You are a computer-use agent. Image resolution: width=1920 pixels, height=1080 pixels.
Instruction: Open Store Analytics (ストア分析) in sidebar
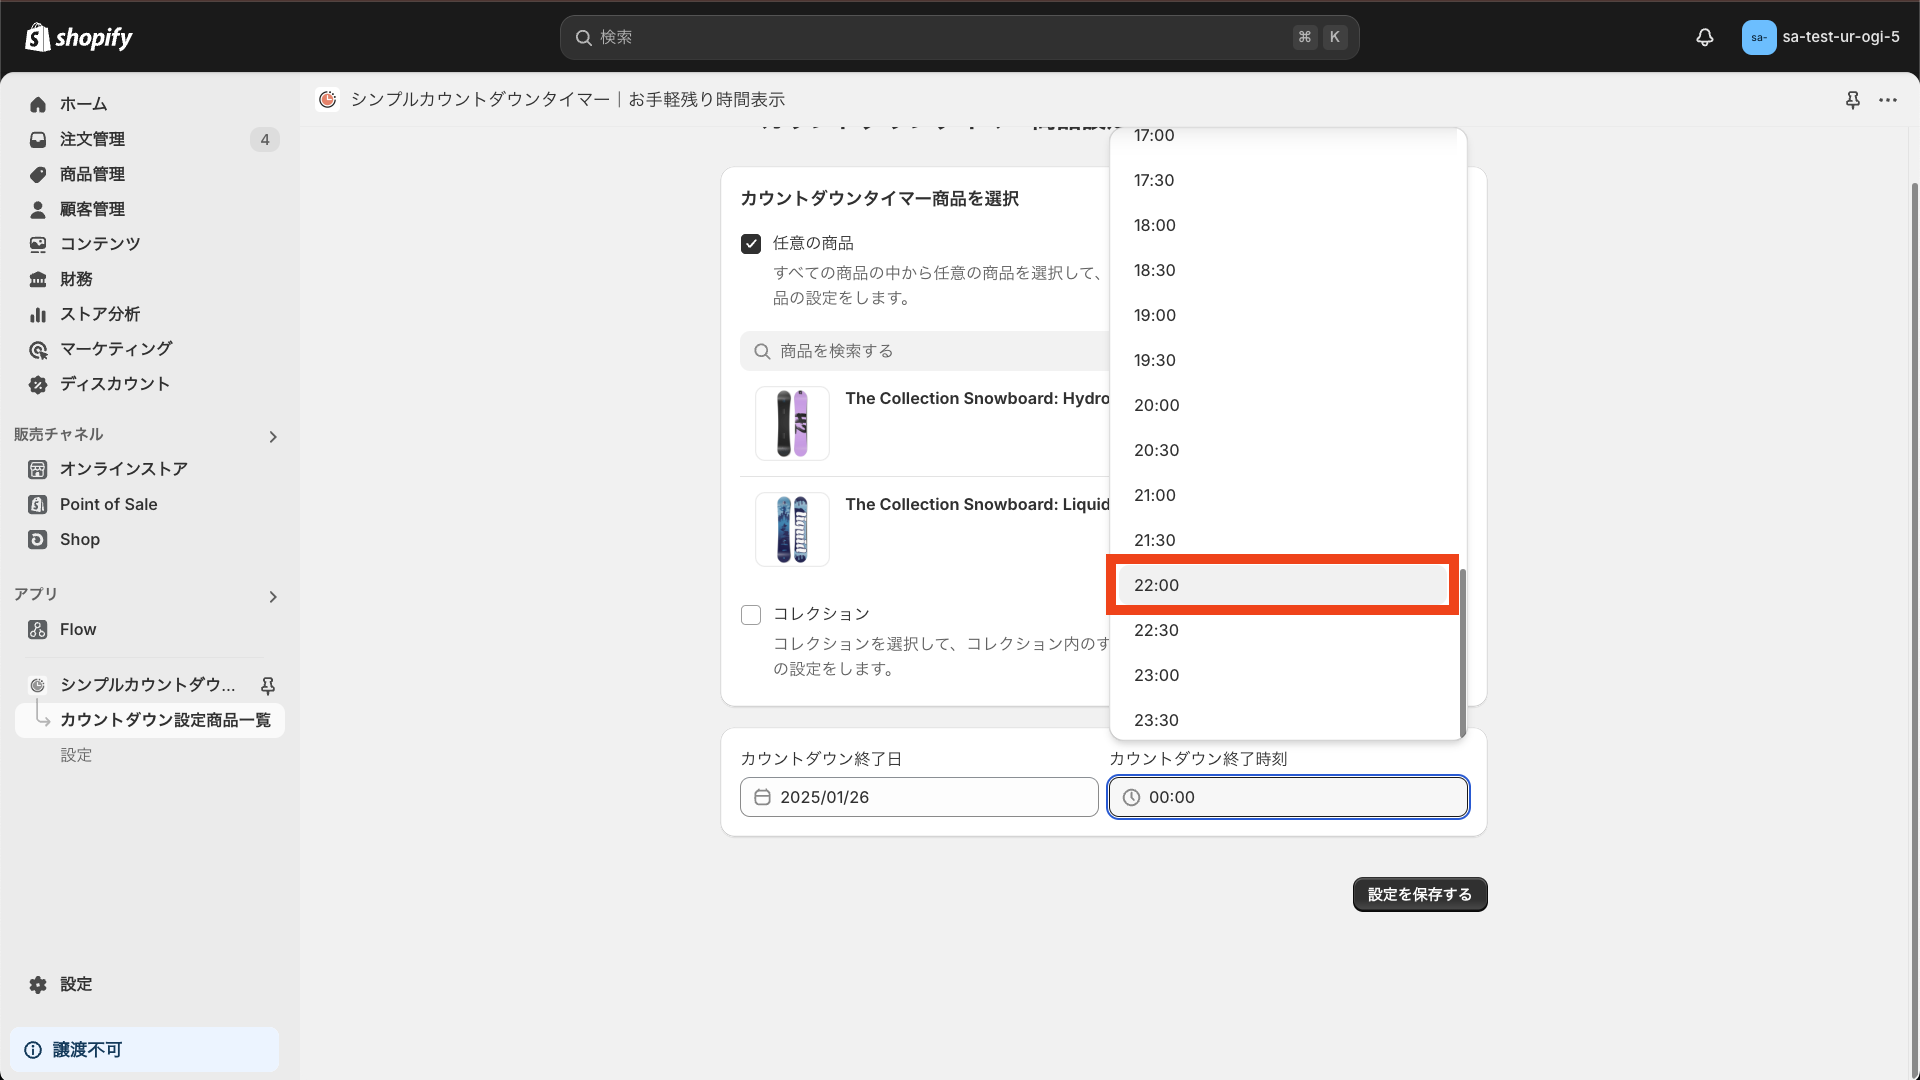(x=99, y=314)
